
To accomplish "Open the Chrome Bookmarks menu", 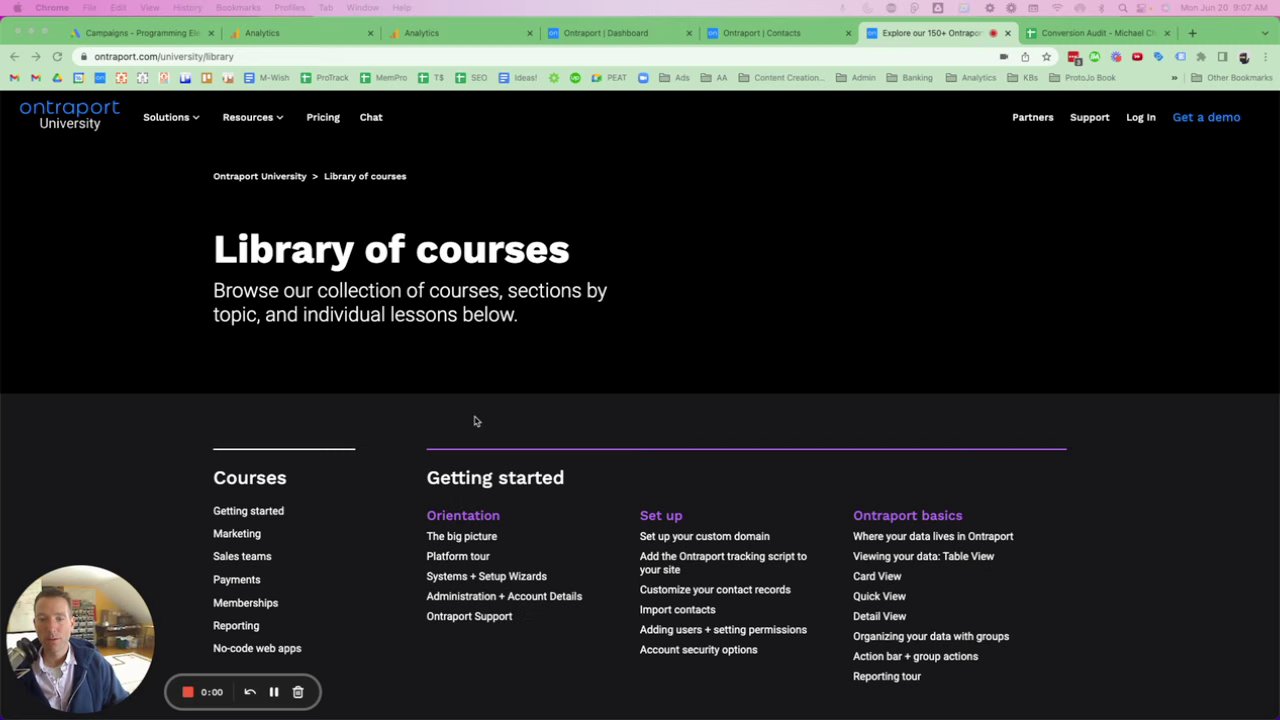I will 238,8.
